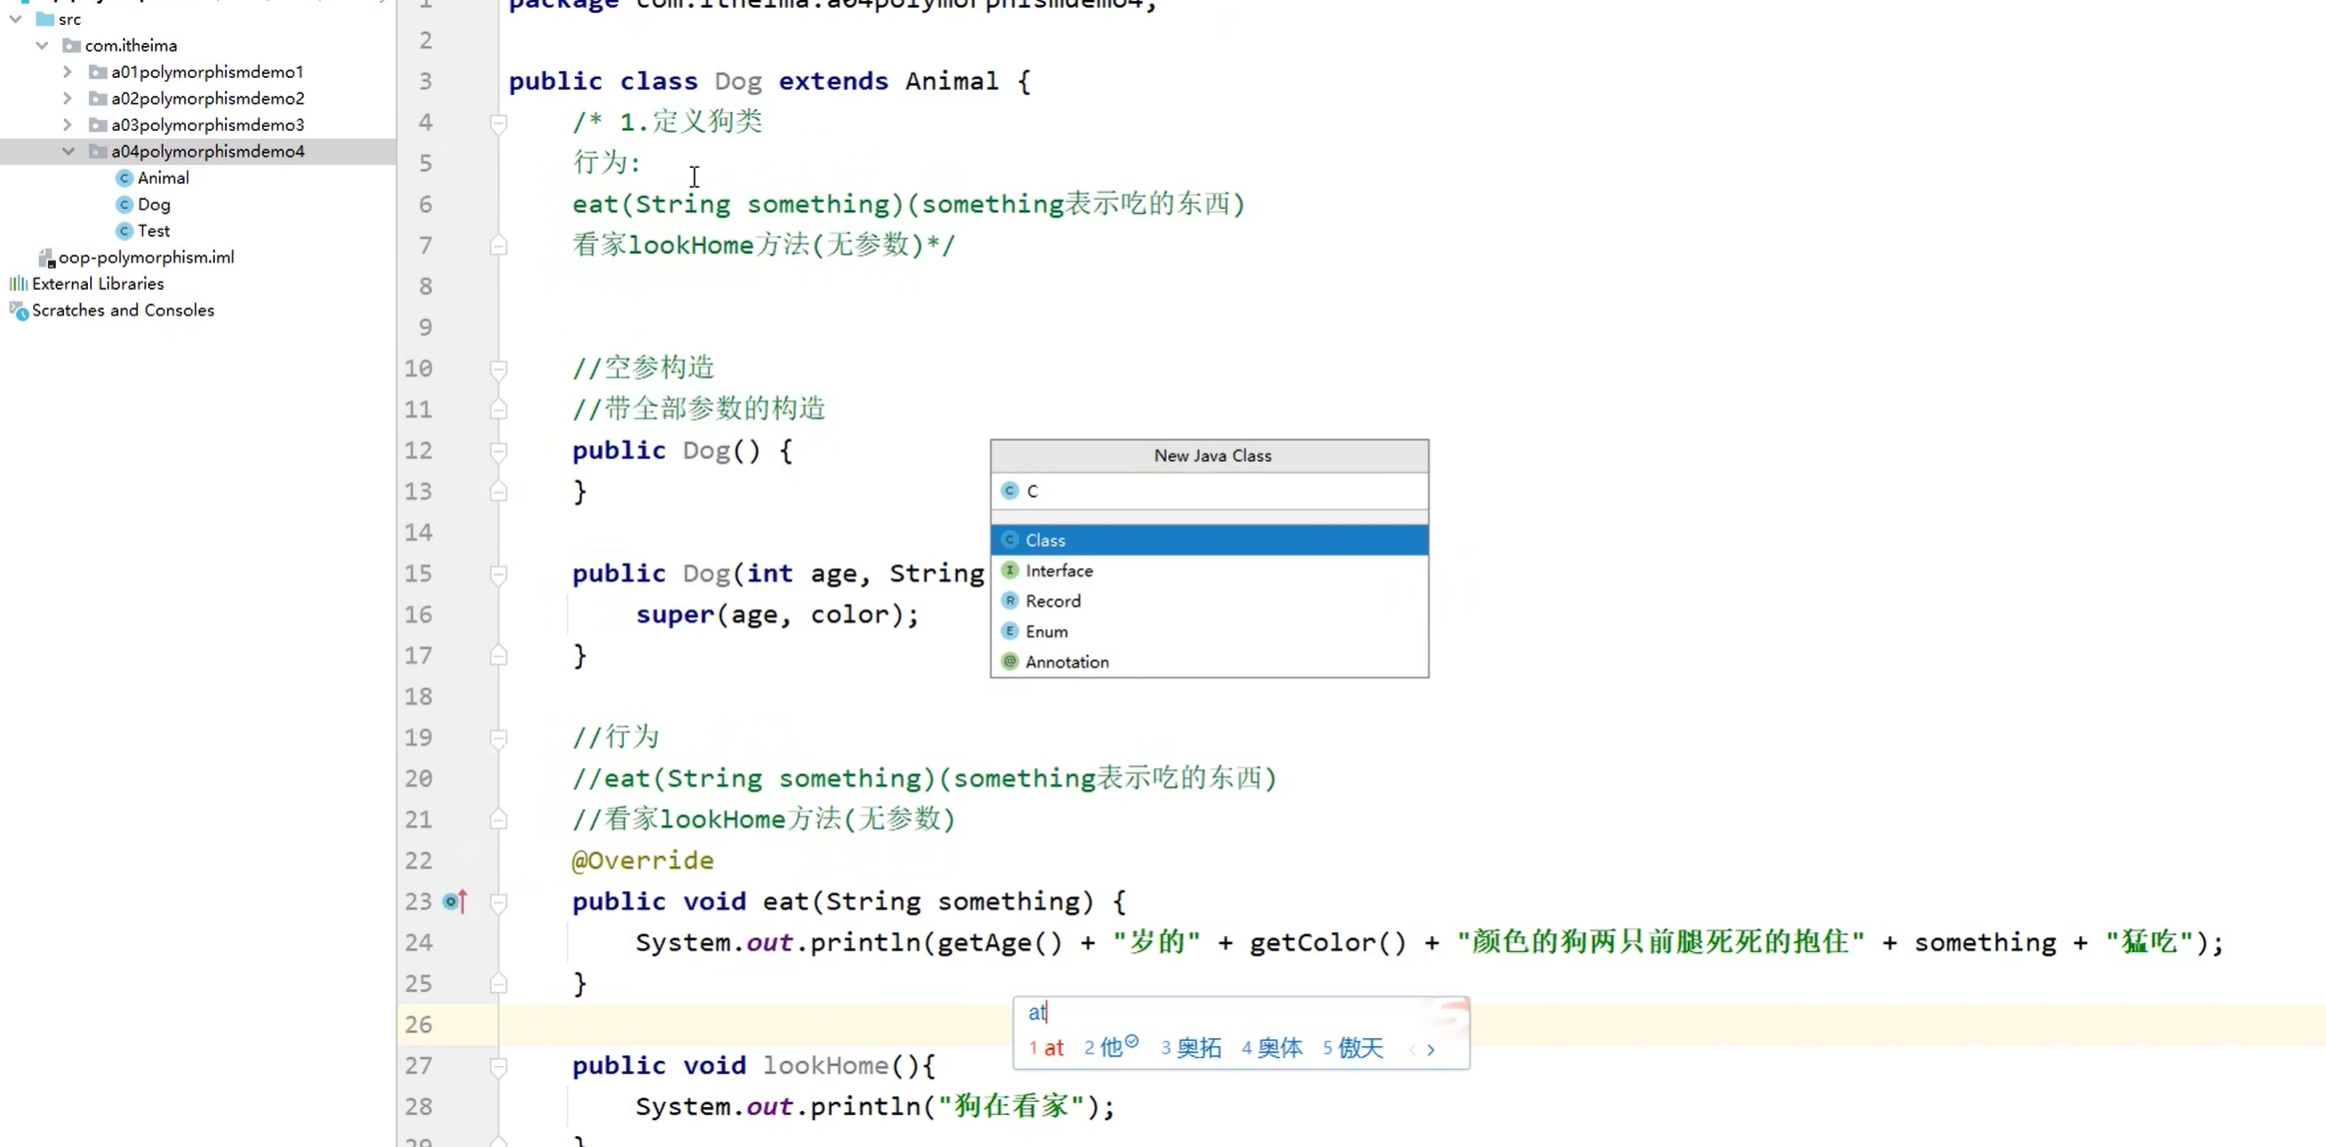Select Enum option in popup list
The image size is (2326, 1147).
(1046, 632)
